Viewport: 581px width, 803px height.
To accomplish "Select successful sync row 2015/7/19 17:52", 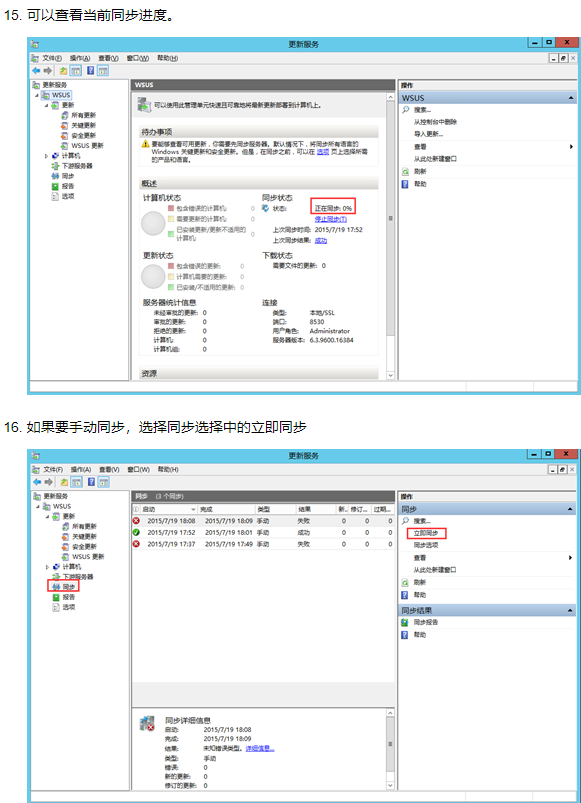I will 263,533.
